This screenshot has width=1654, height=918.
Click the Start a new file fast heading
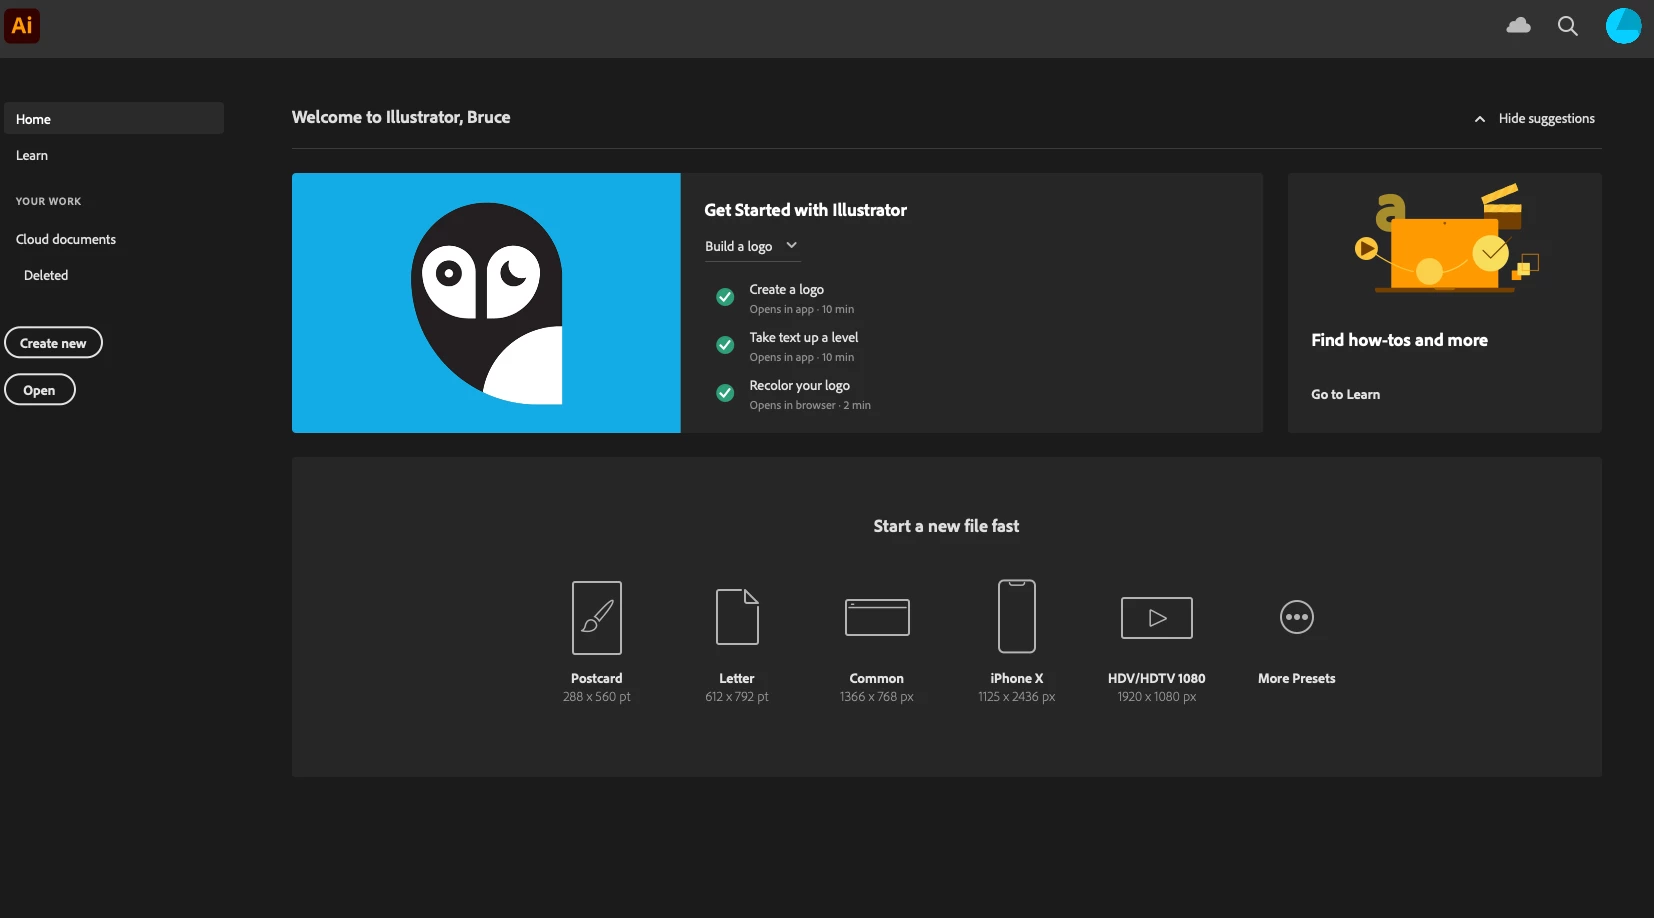[947, 526]
